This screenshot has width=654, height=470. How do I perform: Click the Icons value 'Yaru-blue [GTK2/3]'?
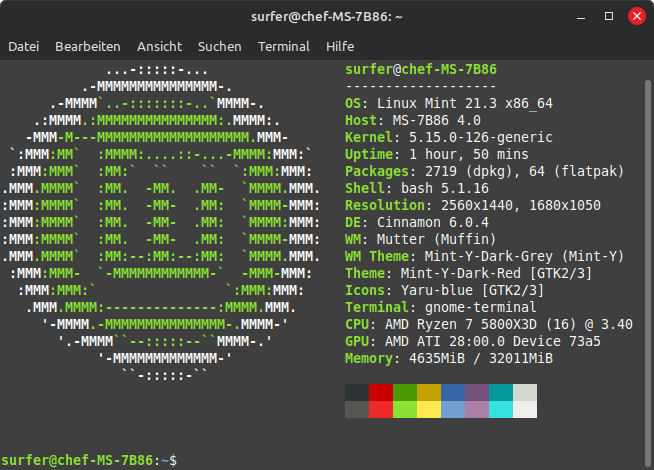click(x=473, y=290)
